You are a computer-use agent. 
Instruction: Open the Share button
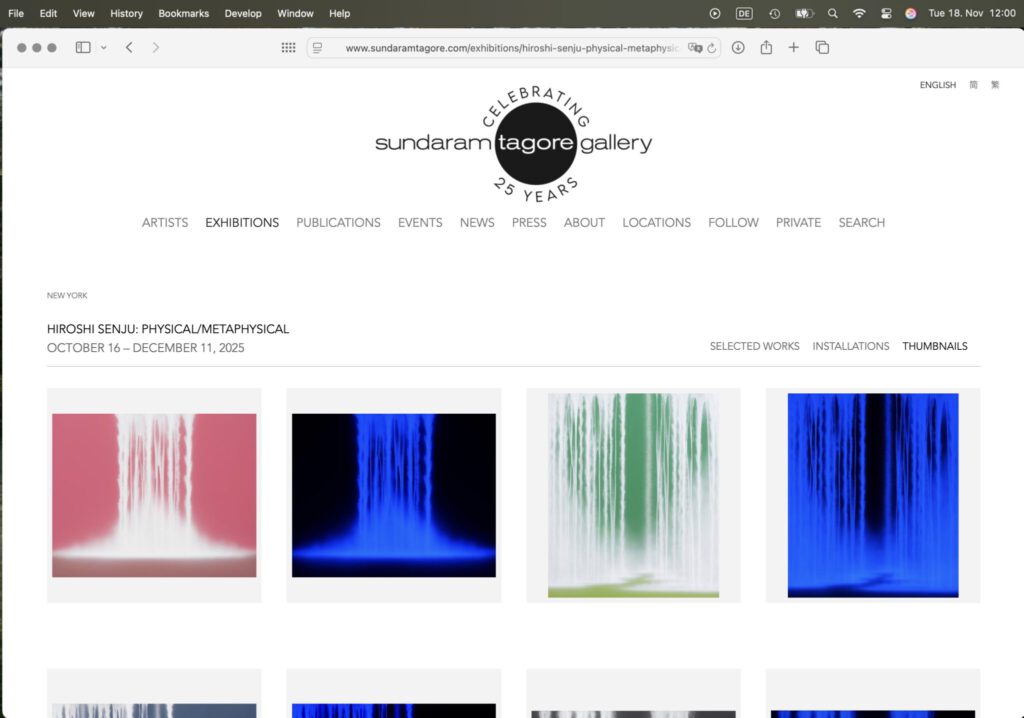[766, 48]
